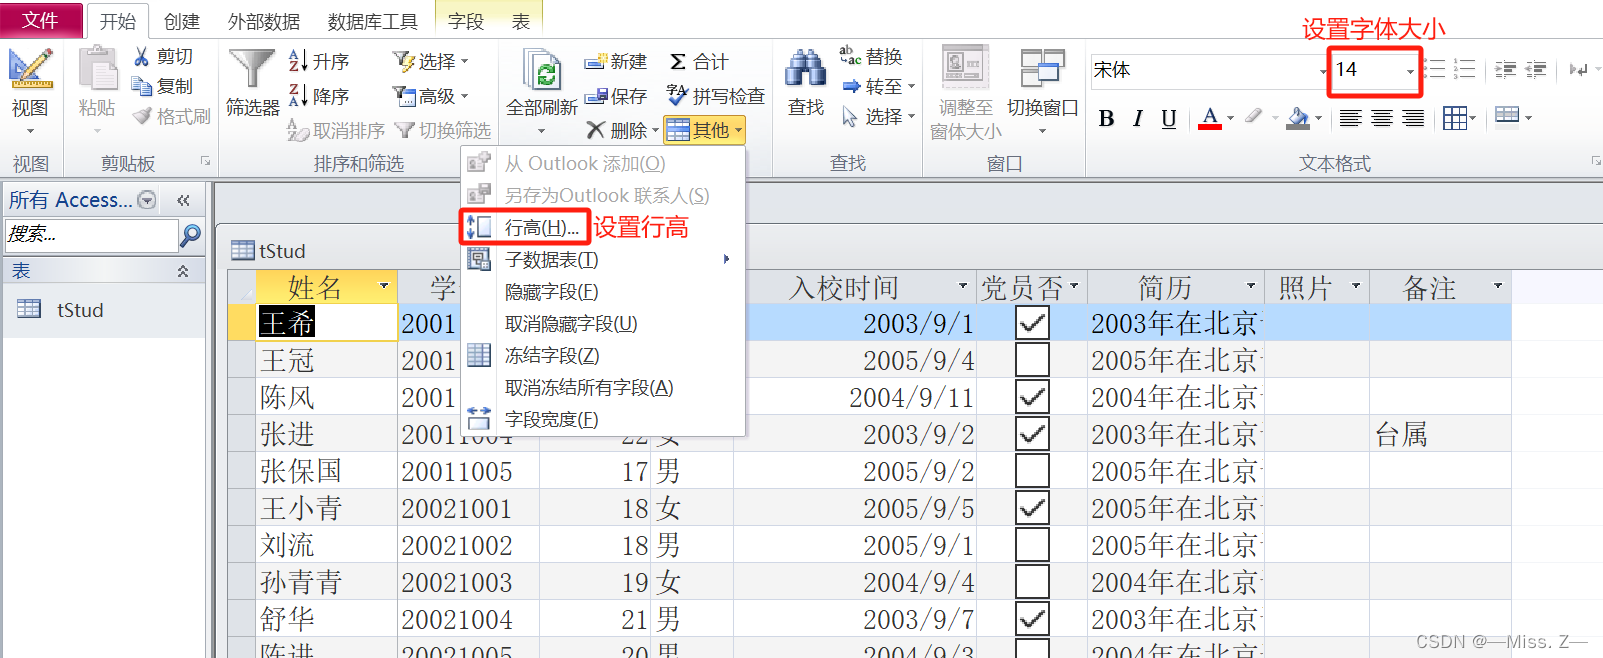Sort ascending with 升序
This screenshot has height=658, width=1603.
coord(319,61)
